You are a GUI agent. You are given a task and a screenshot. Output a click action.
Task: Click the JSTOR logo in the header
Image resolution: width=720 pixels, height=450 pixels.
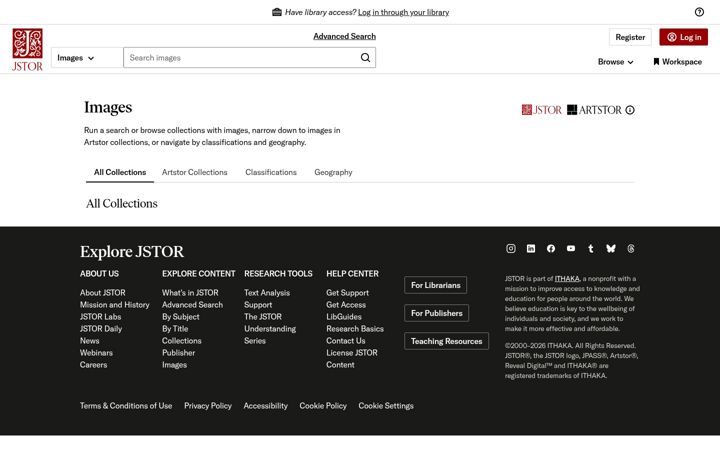(x=28, y=50)
